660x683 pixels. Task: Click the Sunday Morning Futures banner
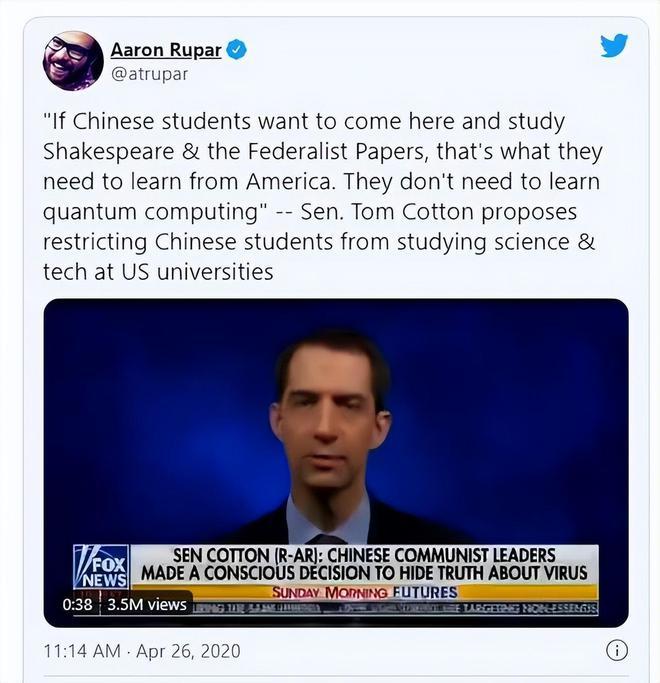pos(364,592)
